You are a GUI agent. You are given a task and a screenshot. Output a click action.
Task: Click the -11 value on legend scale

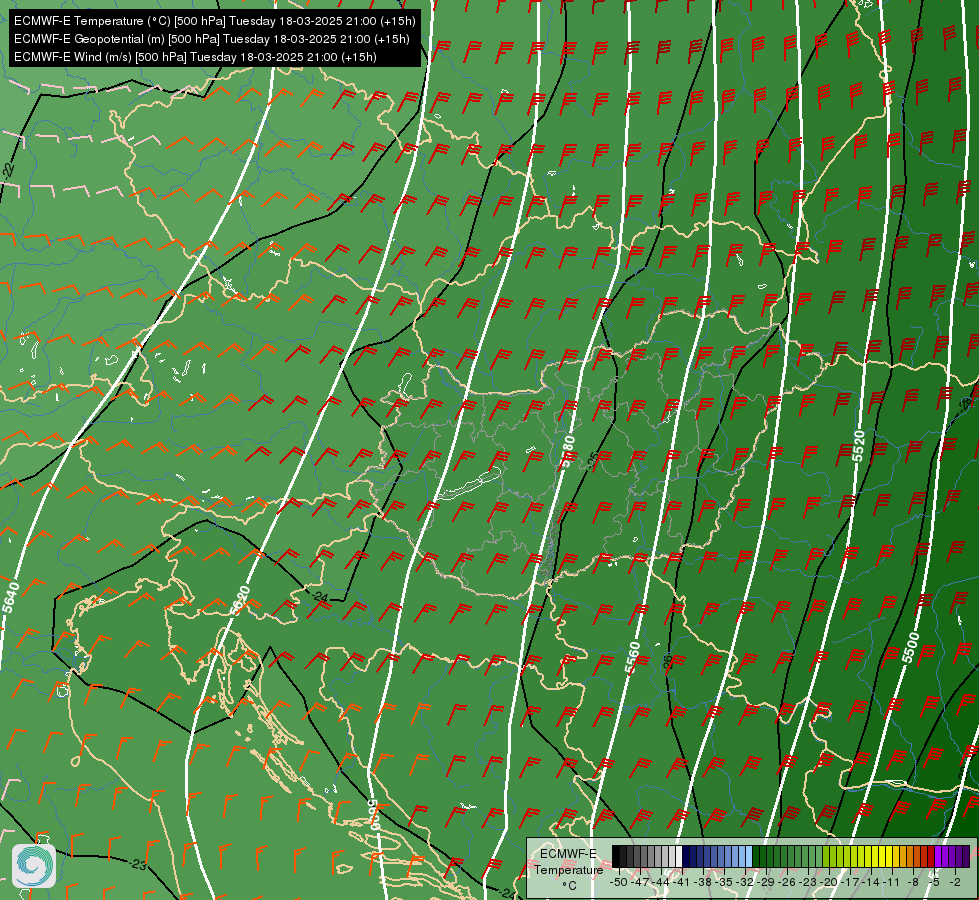tap(891, 882)
